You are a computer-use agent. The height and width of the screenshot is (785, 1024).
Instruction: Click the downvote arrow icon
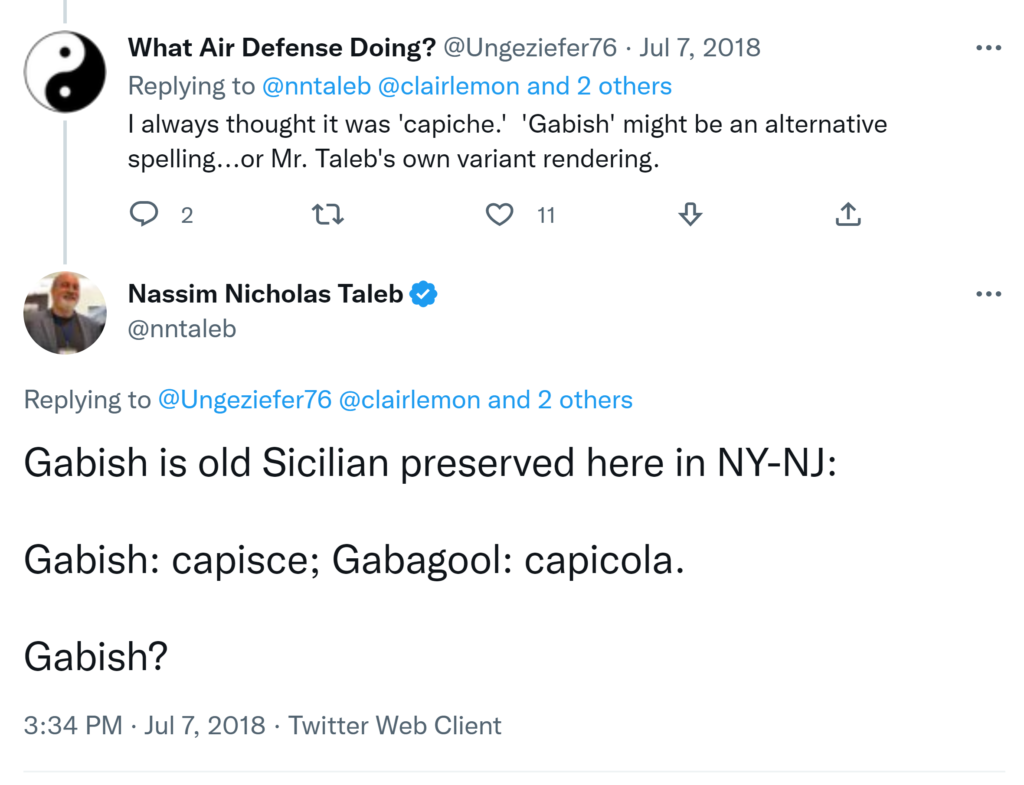click(x=689, y=214)
